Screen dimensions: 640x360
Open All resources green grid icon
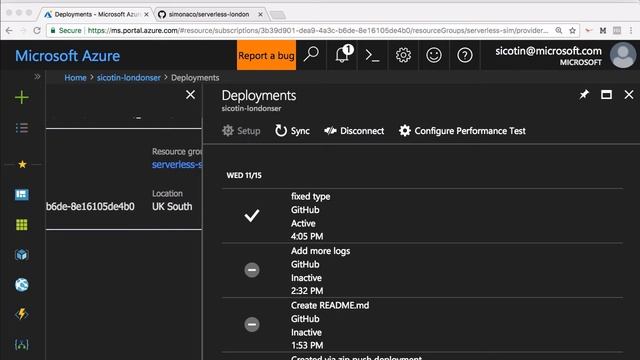click(22, 224)
